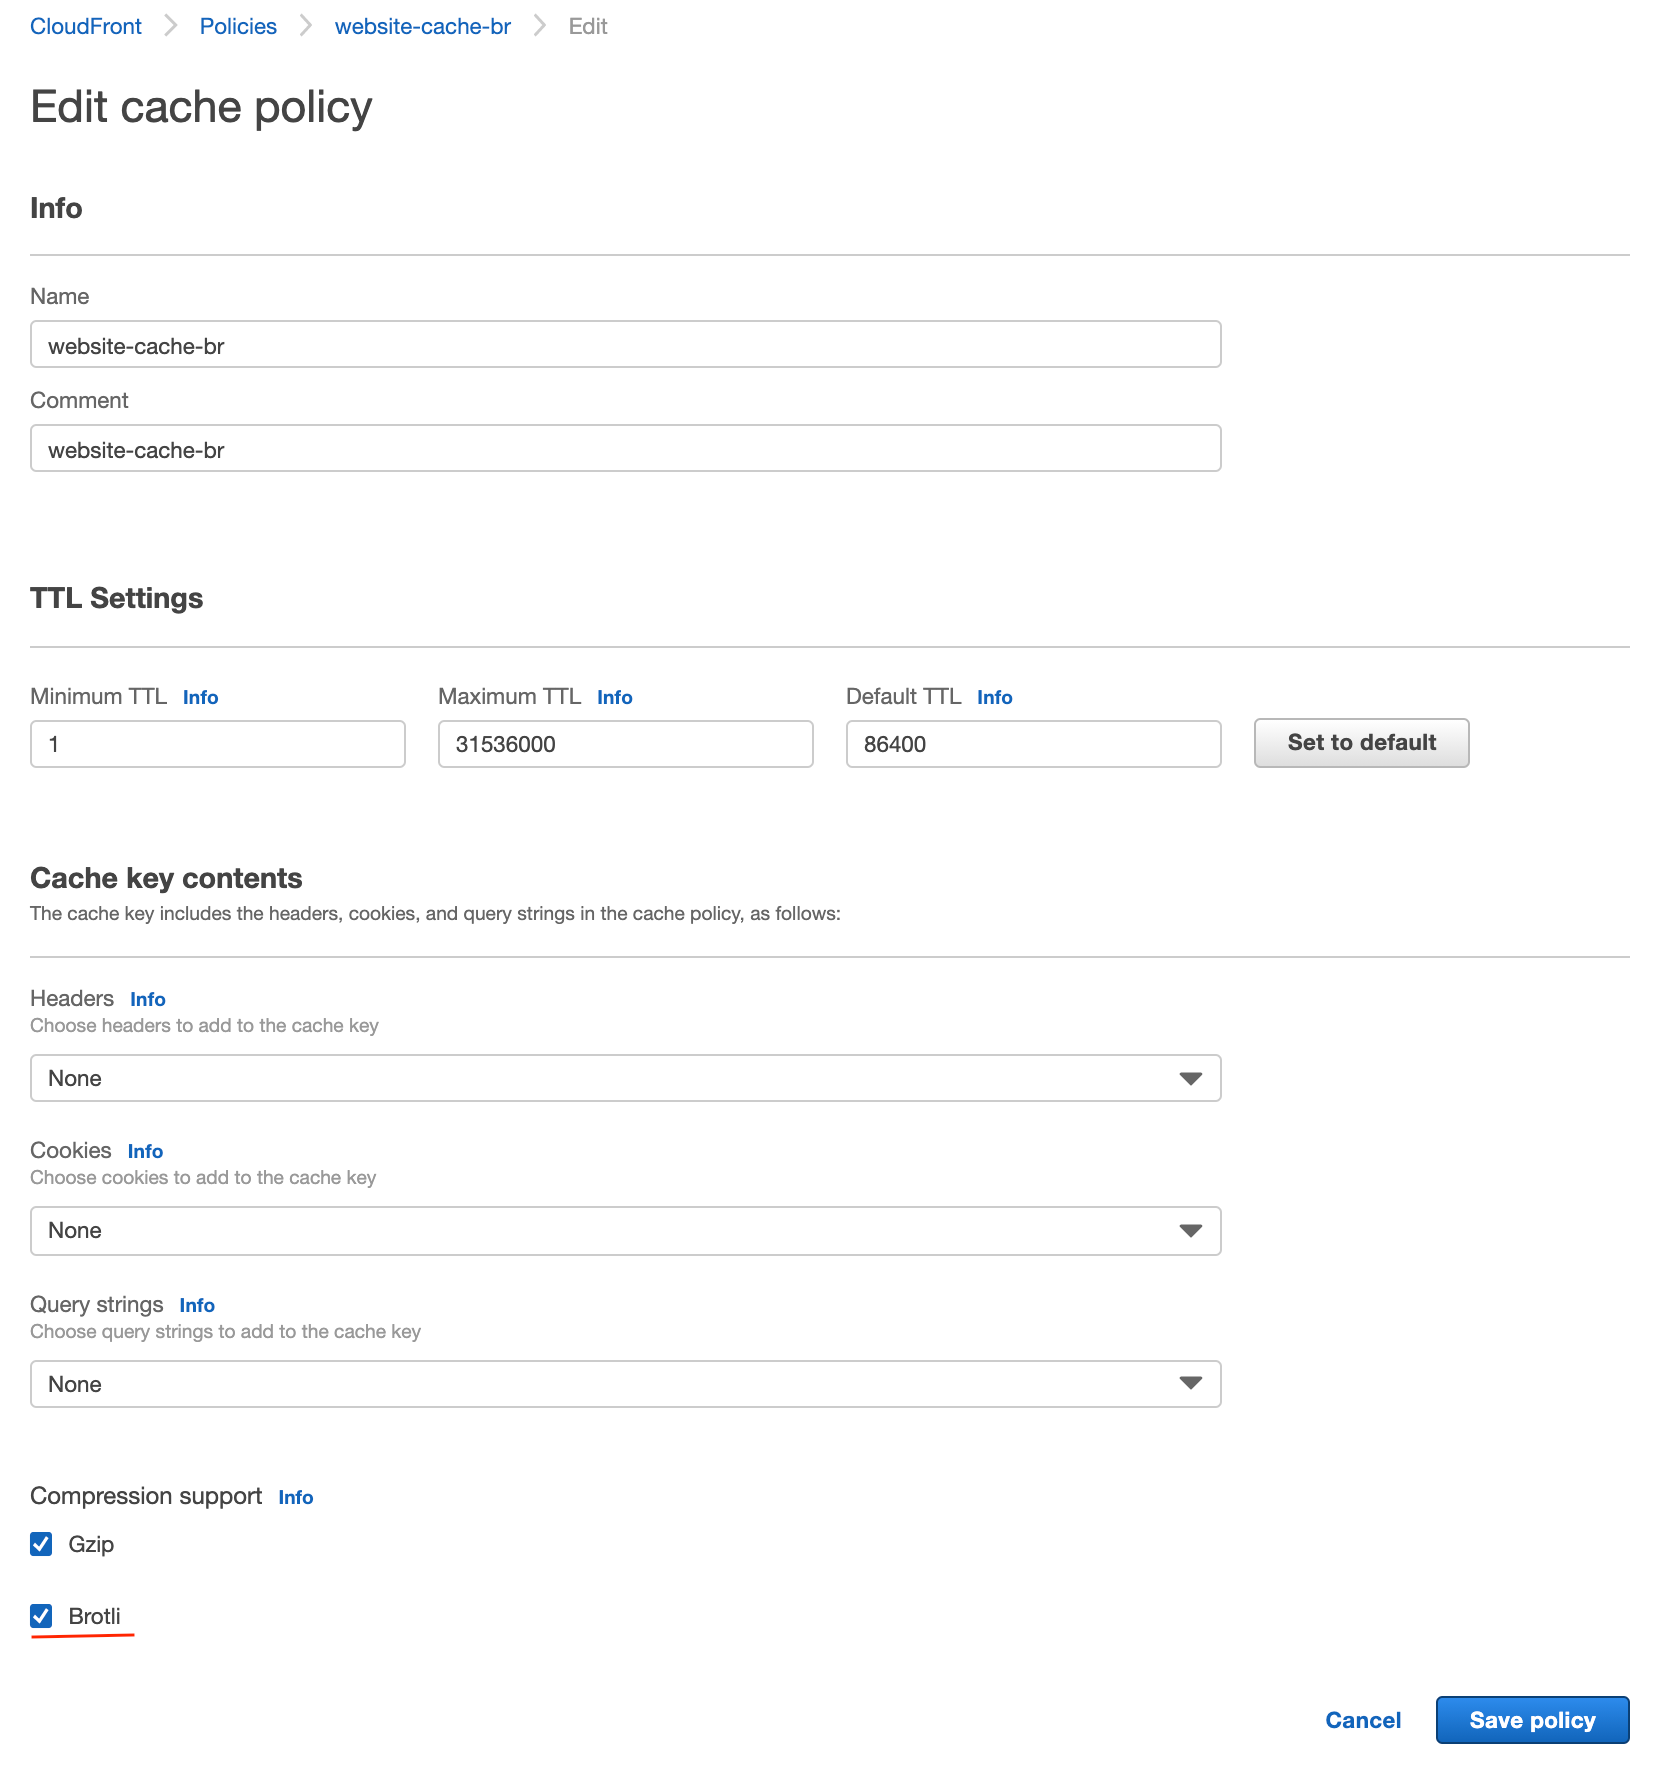The image size is (1674, 1778).
Task: Cancel editing the policy
Action: tap(1363, 1720)
